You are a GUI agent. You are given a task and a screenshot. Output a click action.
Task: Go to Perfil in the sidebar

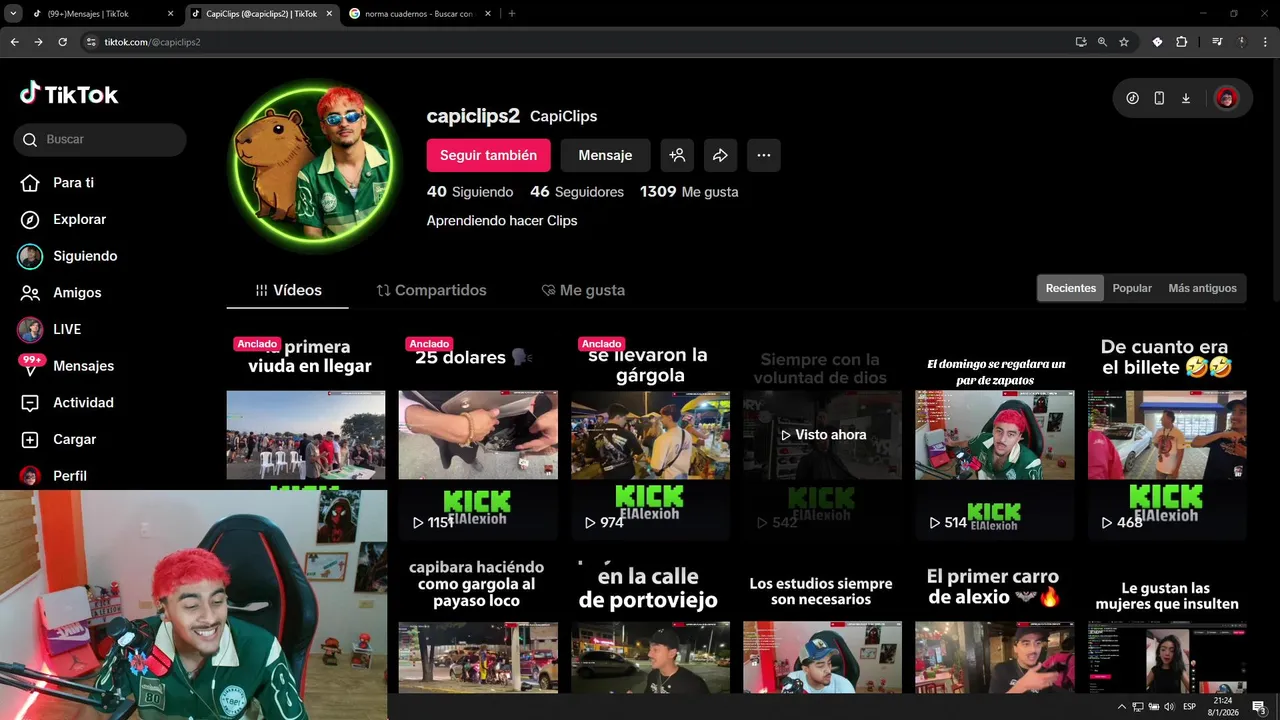[x=70, y=476]
